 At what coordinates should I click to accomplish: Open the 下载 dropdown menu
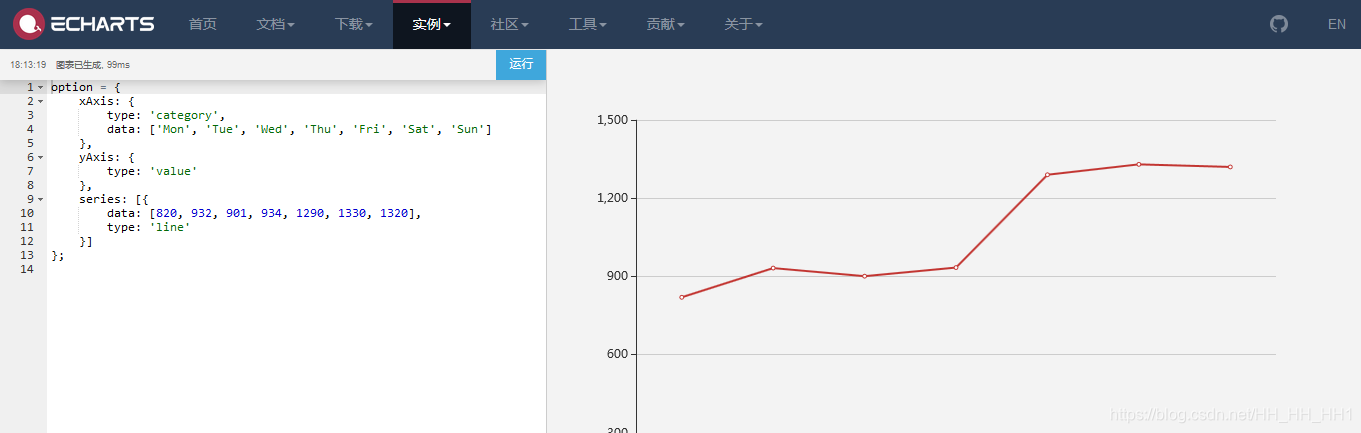coord(353,24)
